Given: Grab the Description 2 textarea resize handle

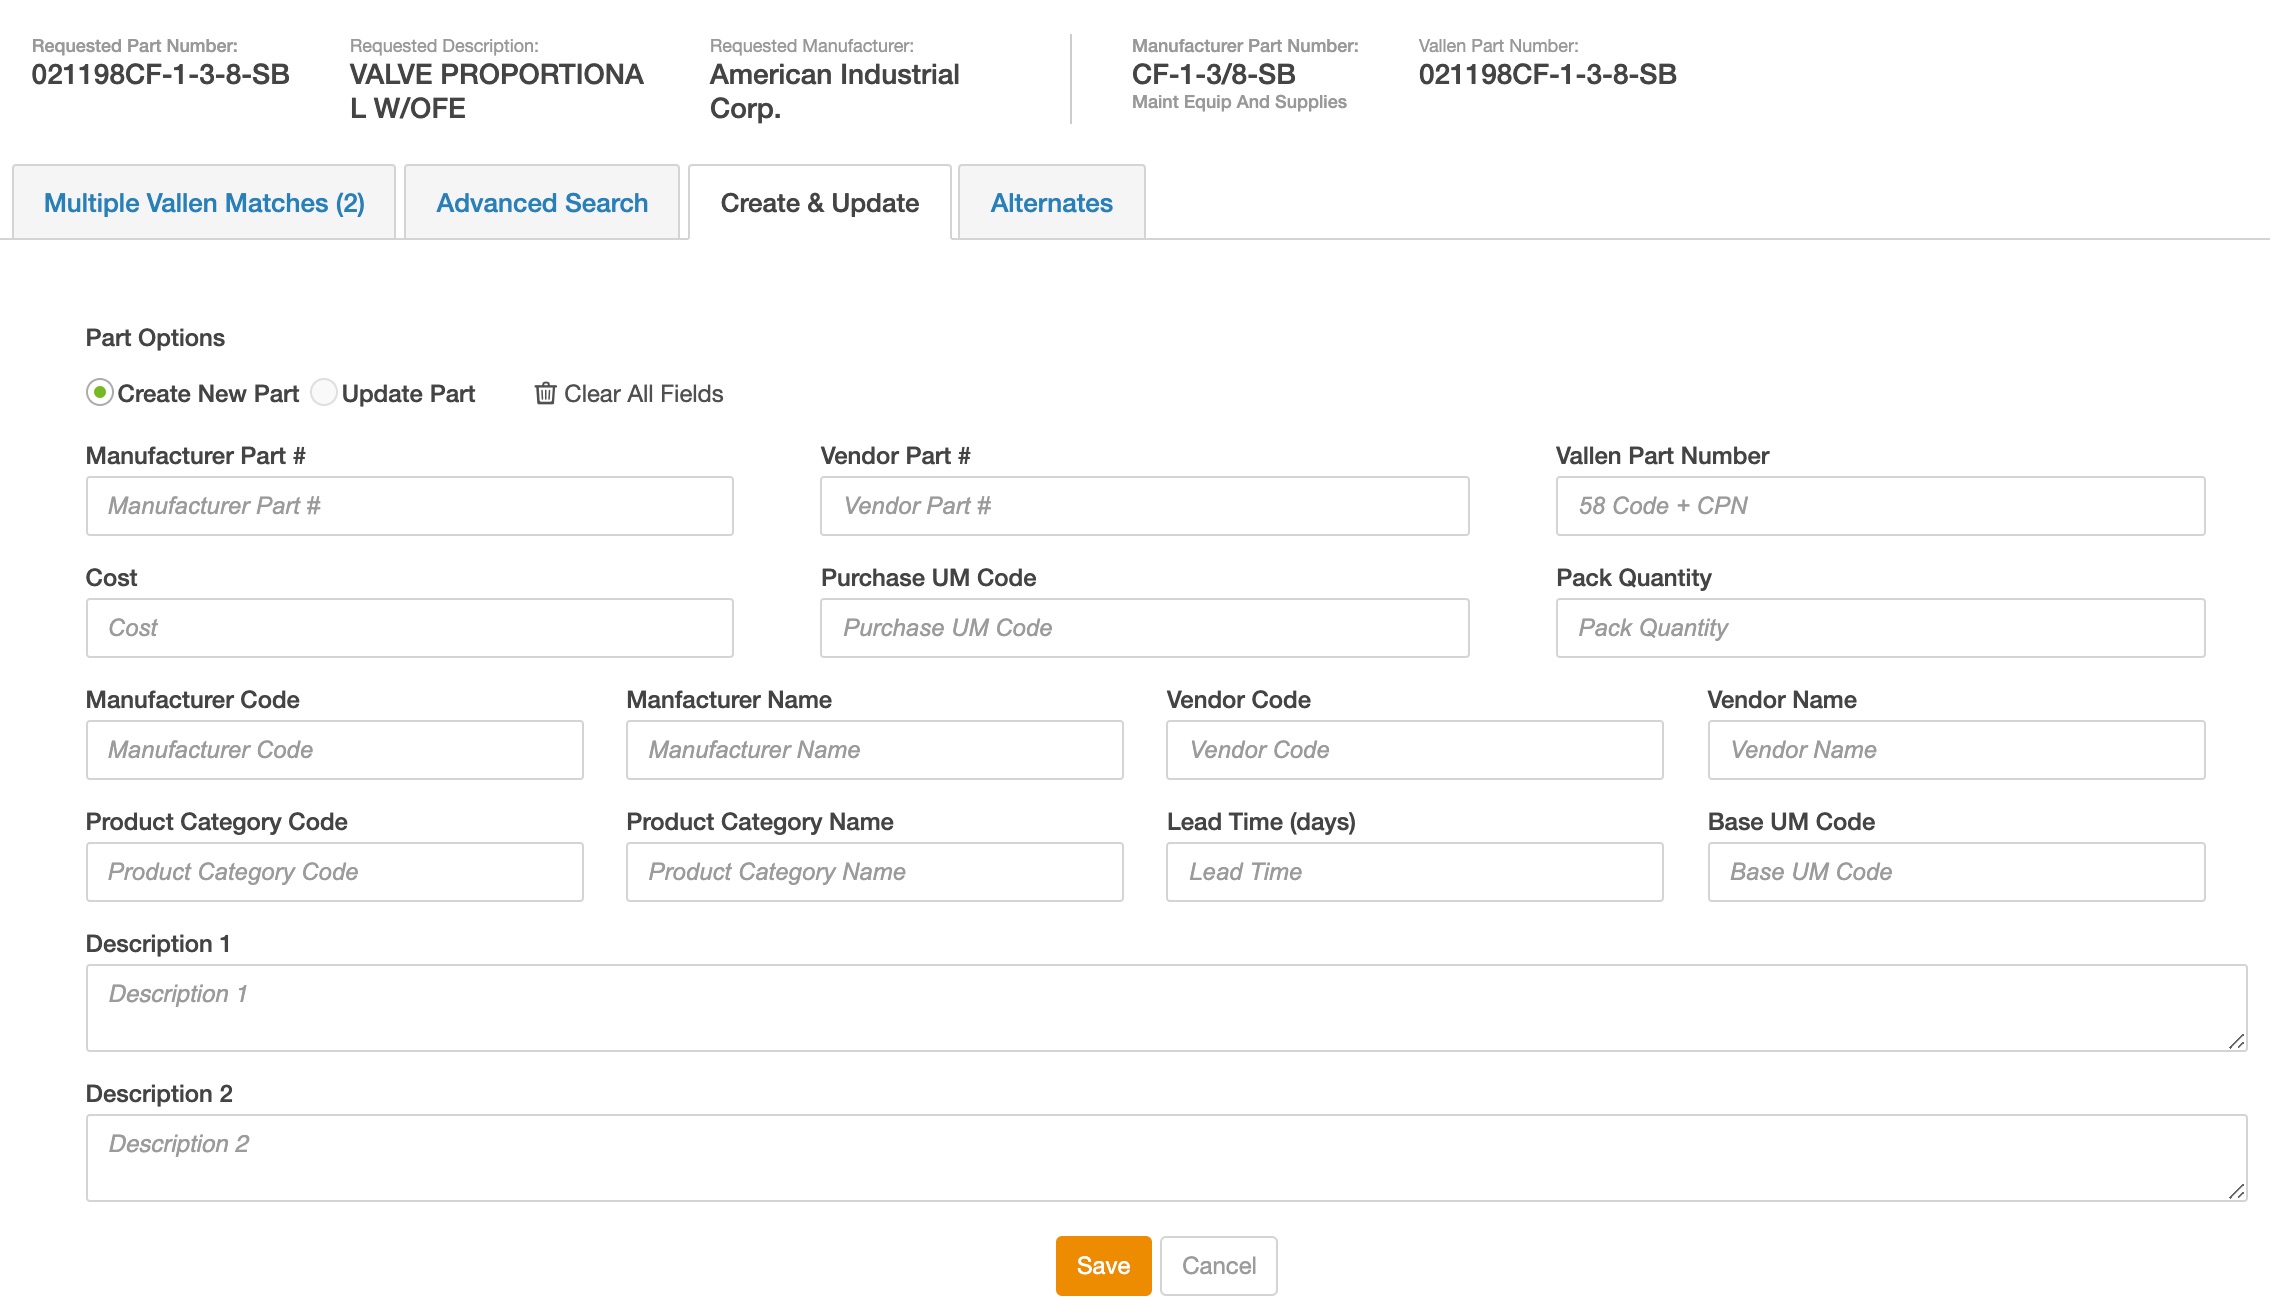Looking at the screenshot, I should point(2237,1191).
